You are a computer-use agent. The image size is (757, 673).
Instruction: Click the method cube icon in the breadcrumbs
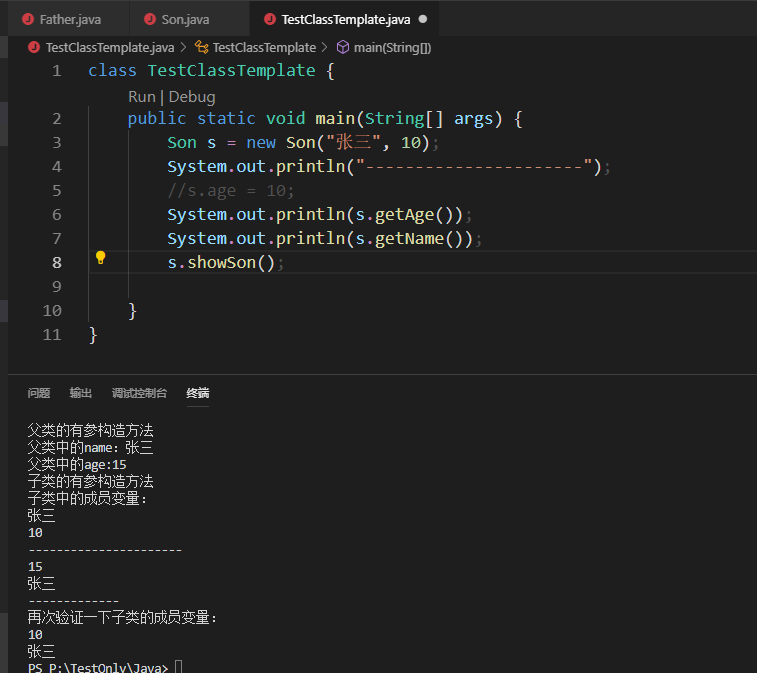point(343,47)
